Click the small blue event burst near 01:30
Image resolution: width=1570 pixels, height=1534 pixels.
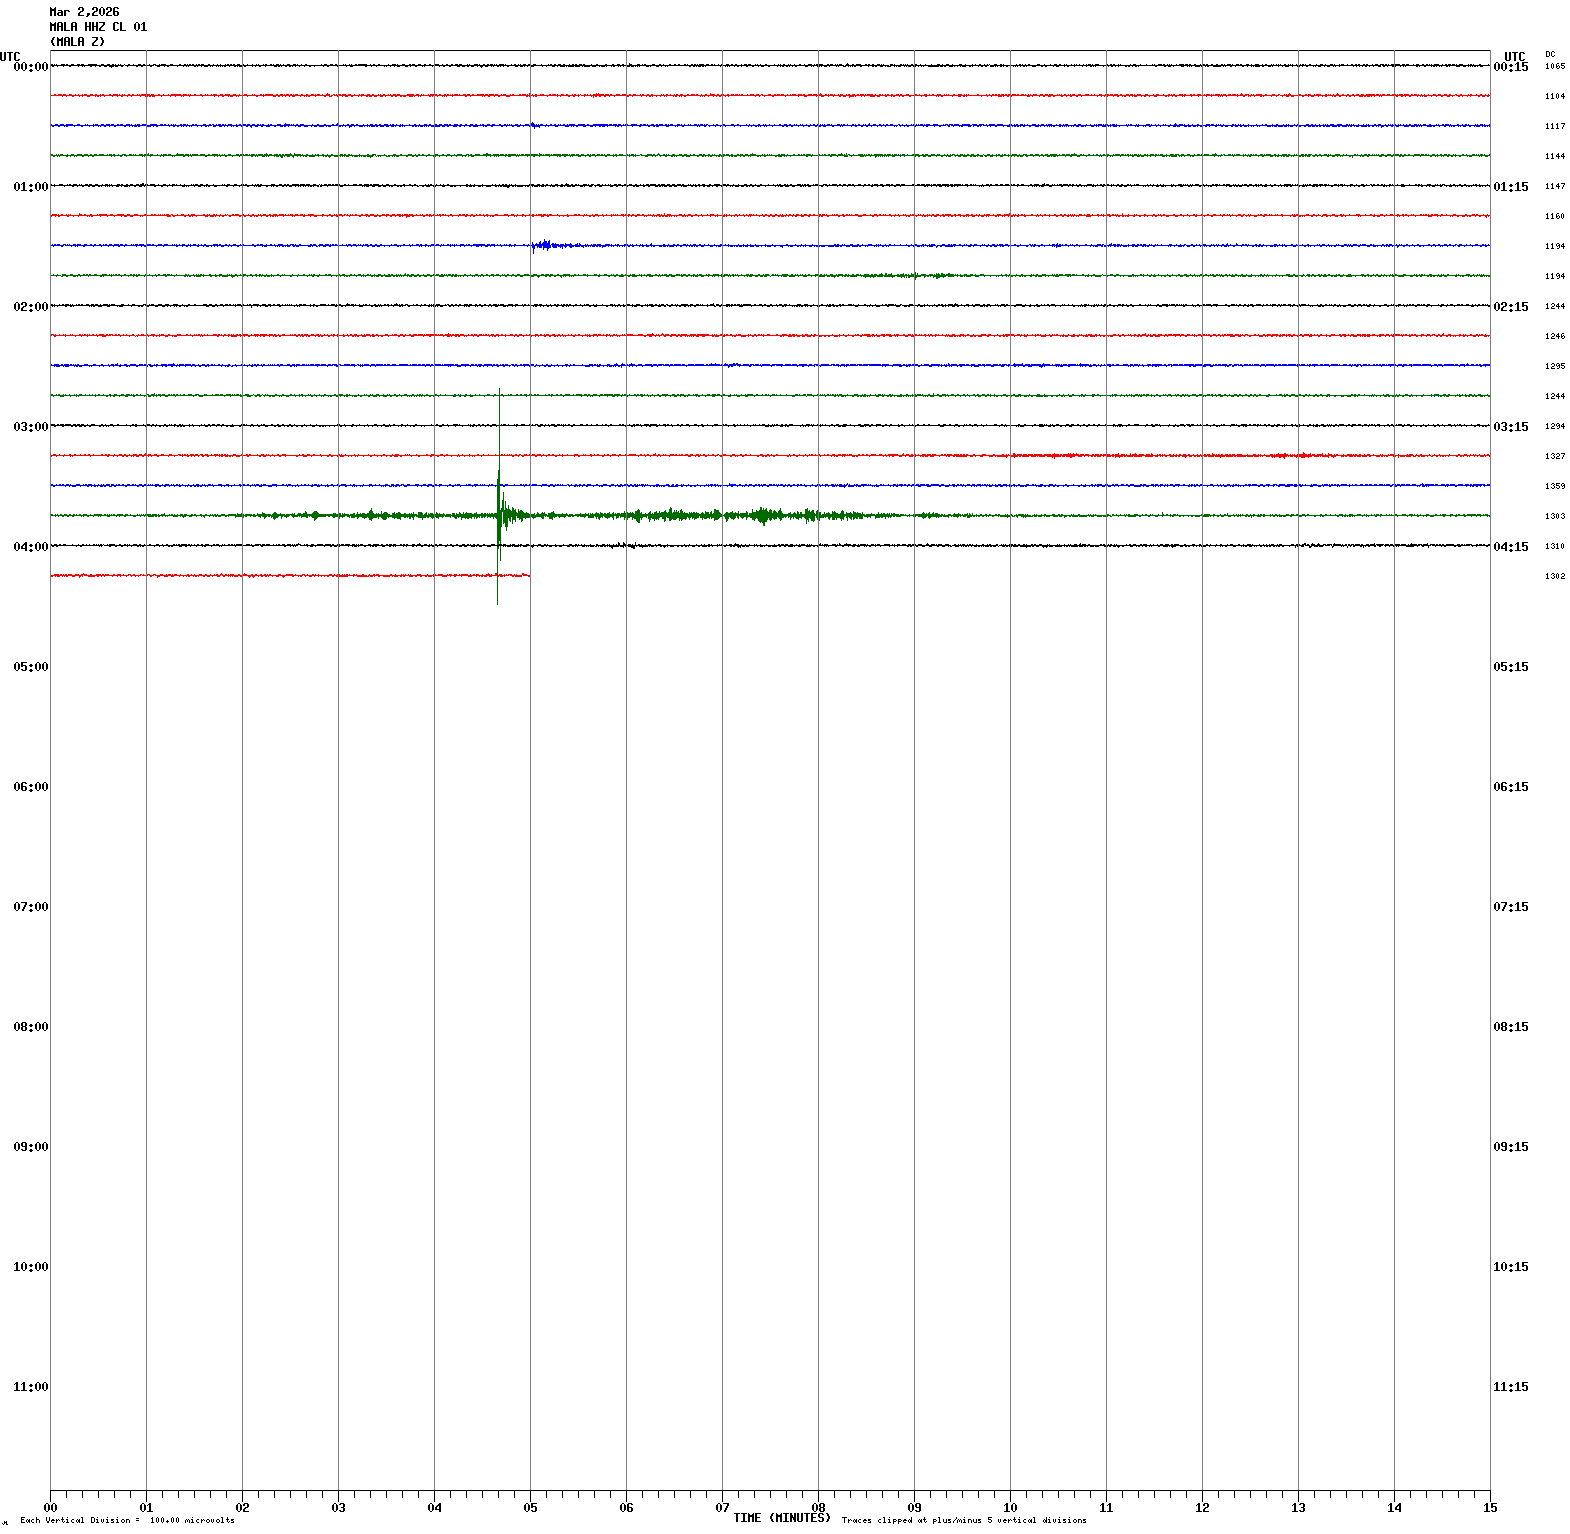coord(545,244)
